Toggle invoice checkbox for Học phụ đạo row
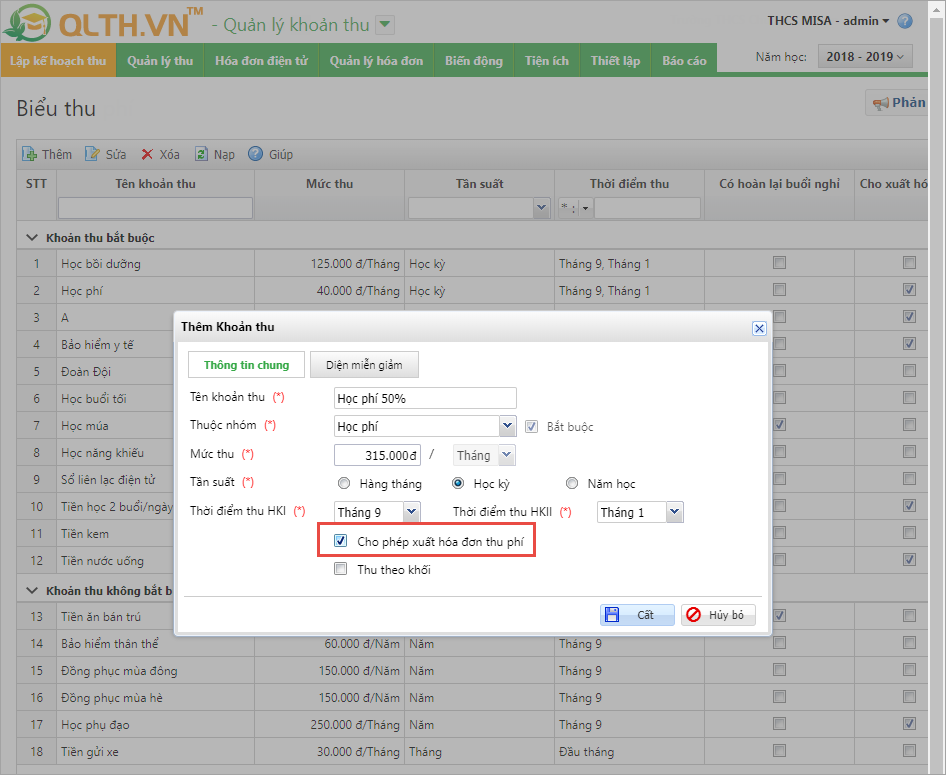Image resolution: width=946 pixels, height=775 pixels. tap(909, 723)
